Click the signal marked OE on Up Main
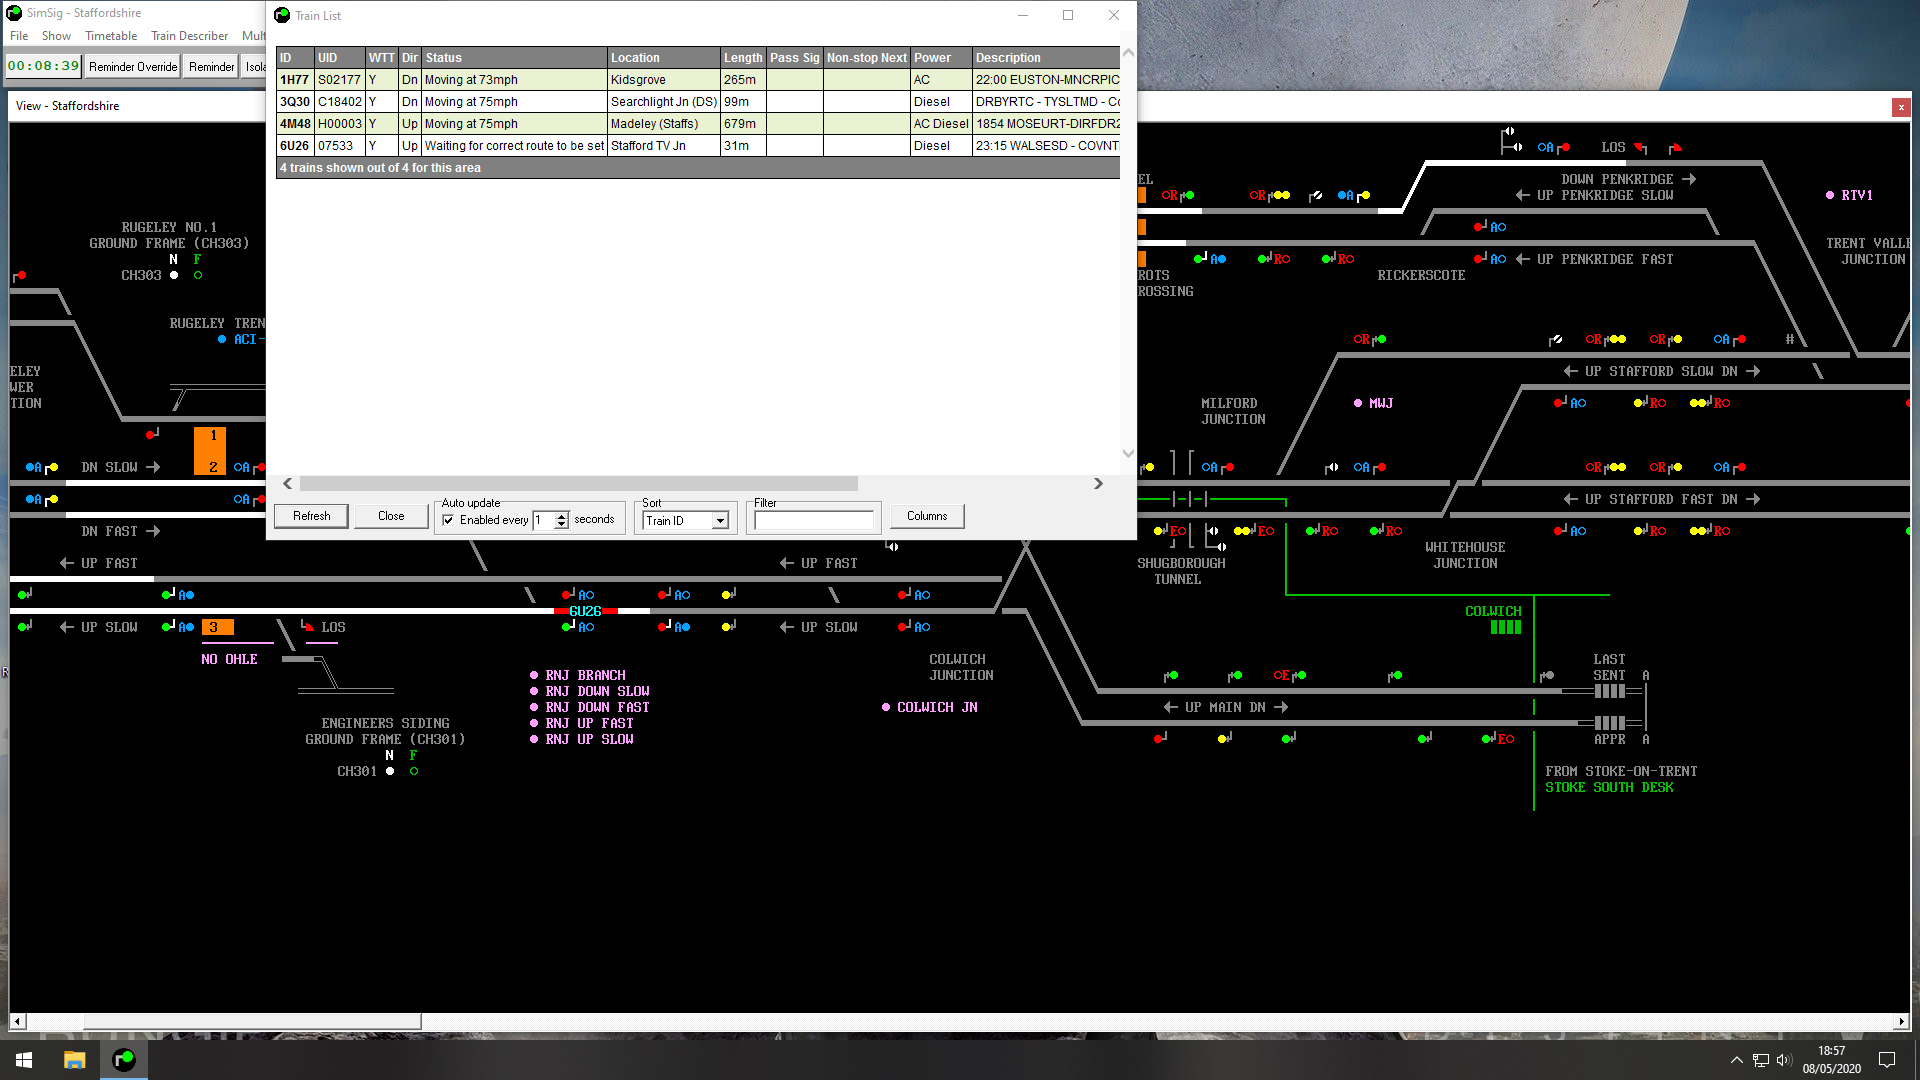 [x=1289, y=676]
